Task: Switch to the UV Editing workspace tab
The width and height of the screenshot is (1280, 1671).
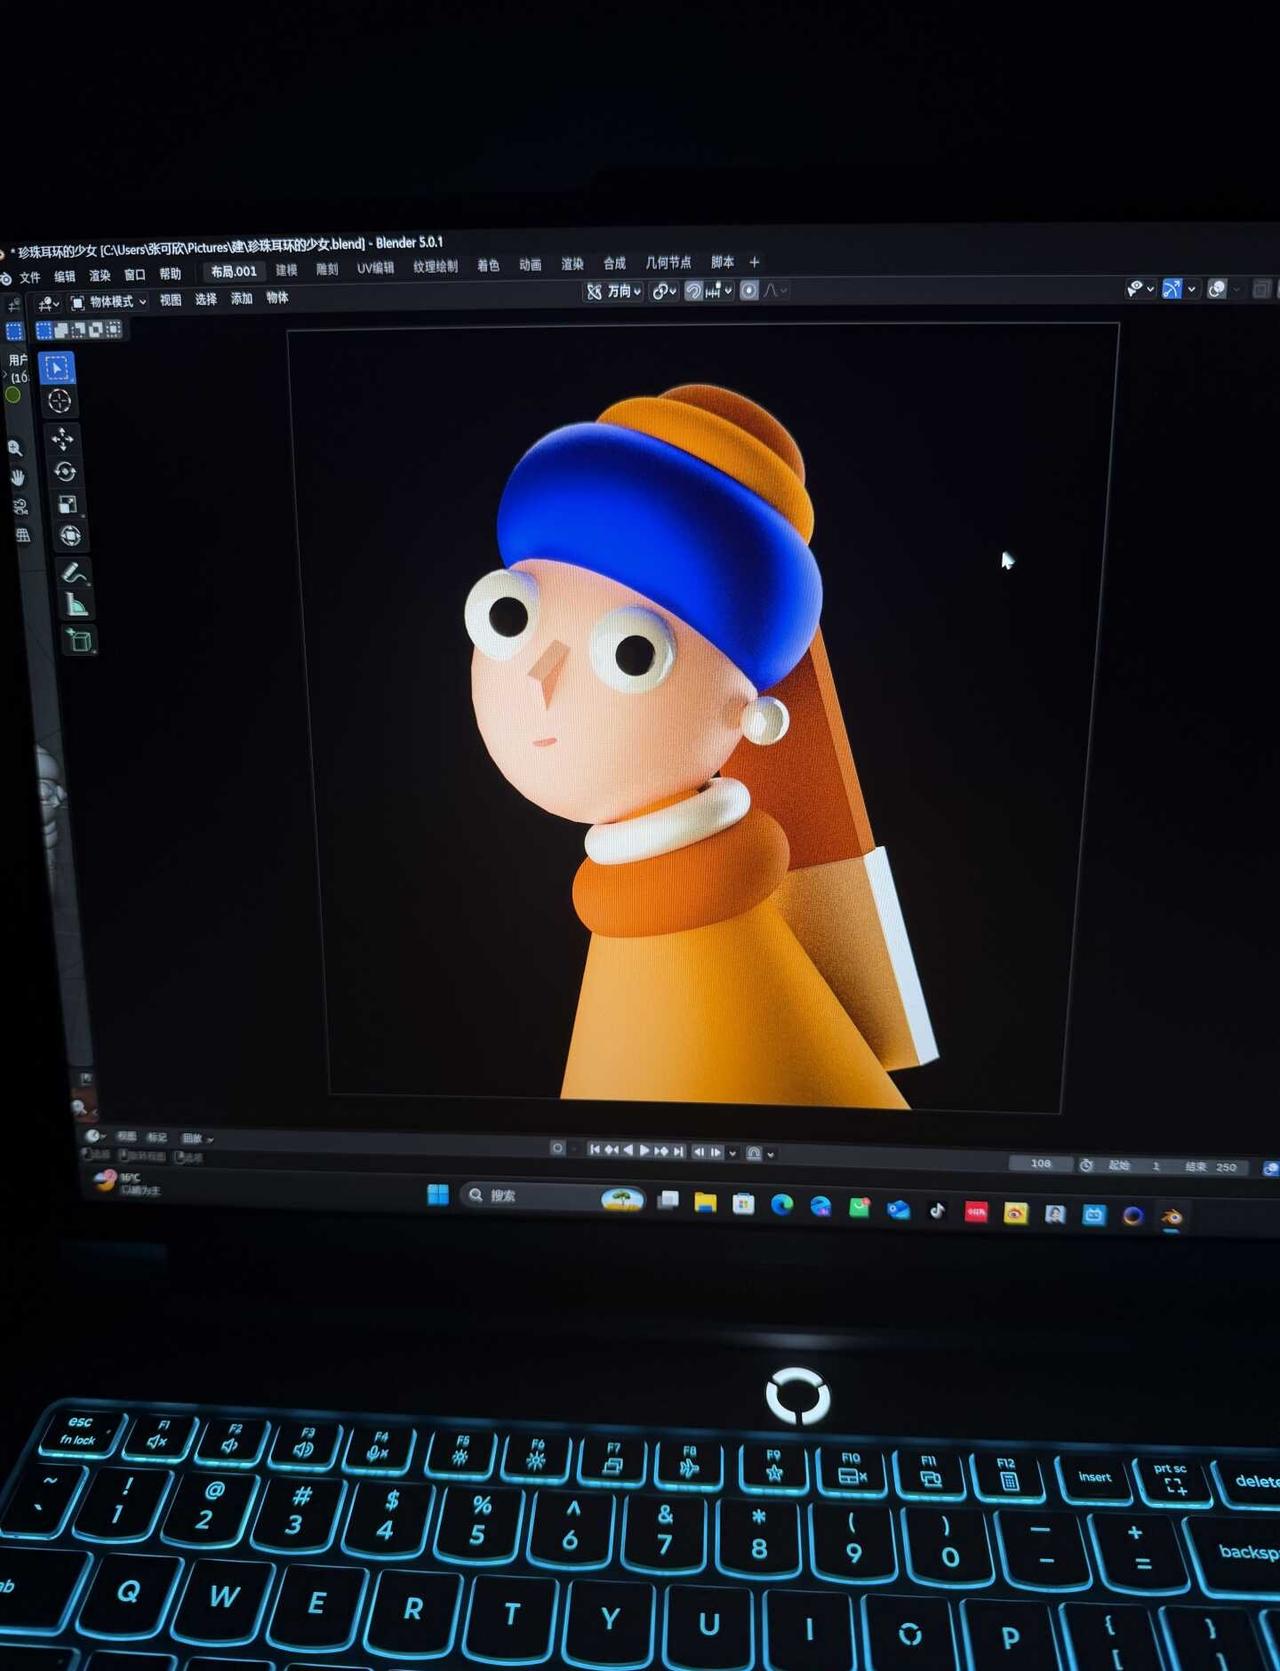Action: pos(376,268)
